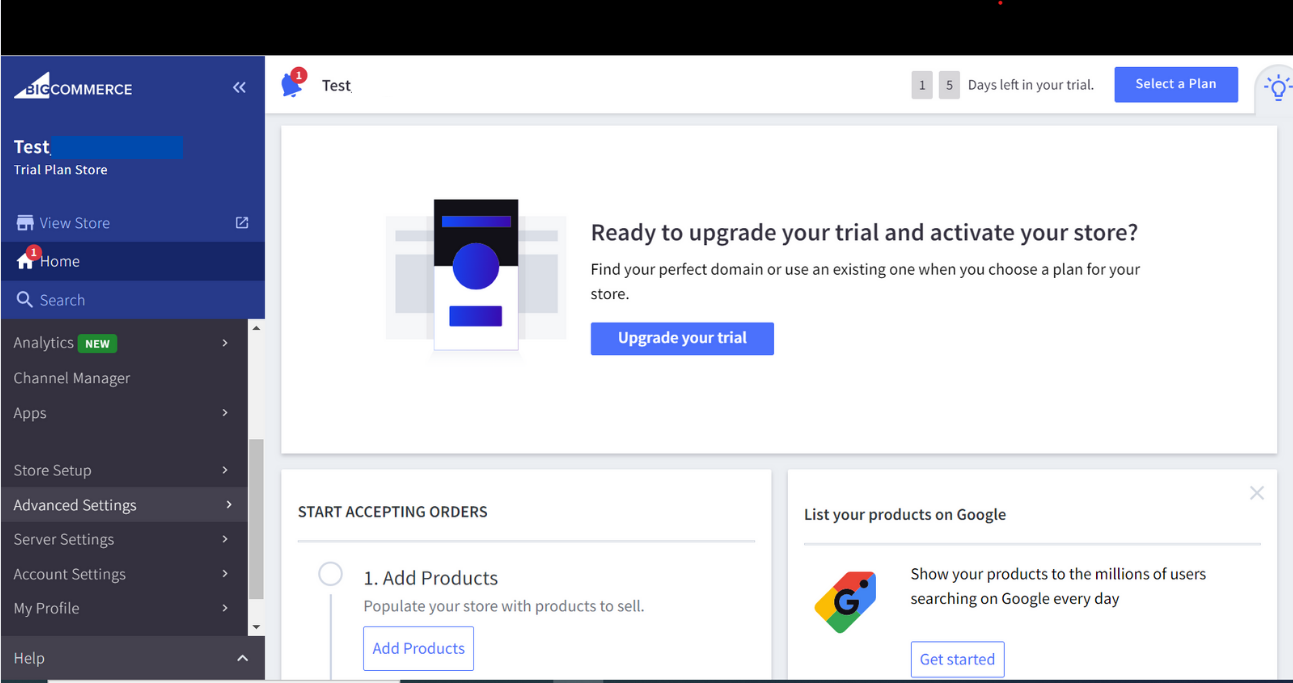Expand the Advanced Settings submenu
The height and width of the screenshot is (683, 1293).
(x=228, y=505)
